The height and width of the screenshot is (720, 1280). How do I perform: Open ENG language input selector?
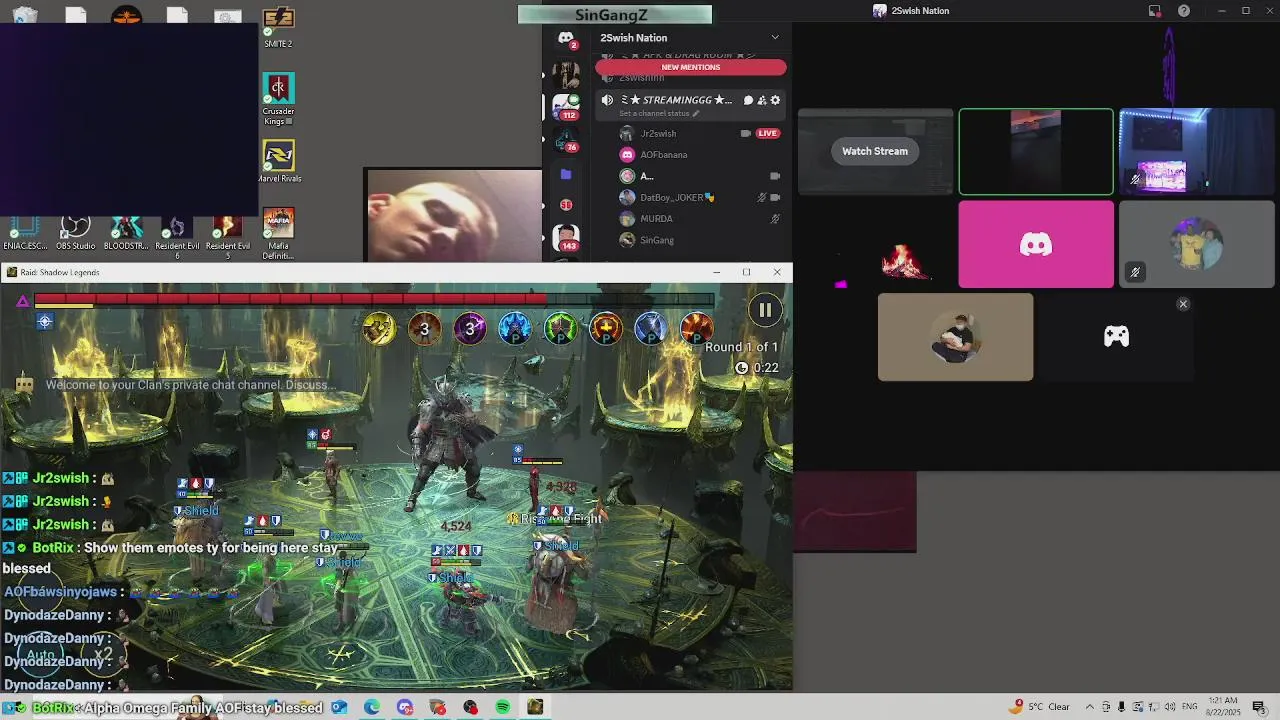(x=1190, y=707)
